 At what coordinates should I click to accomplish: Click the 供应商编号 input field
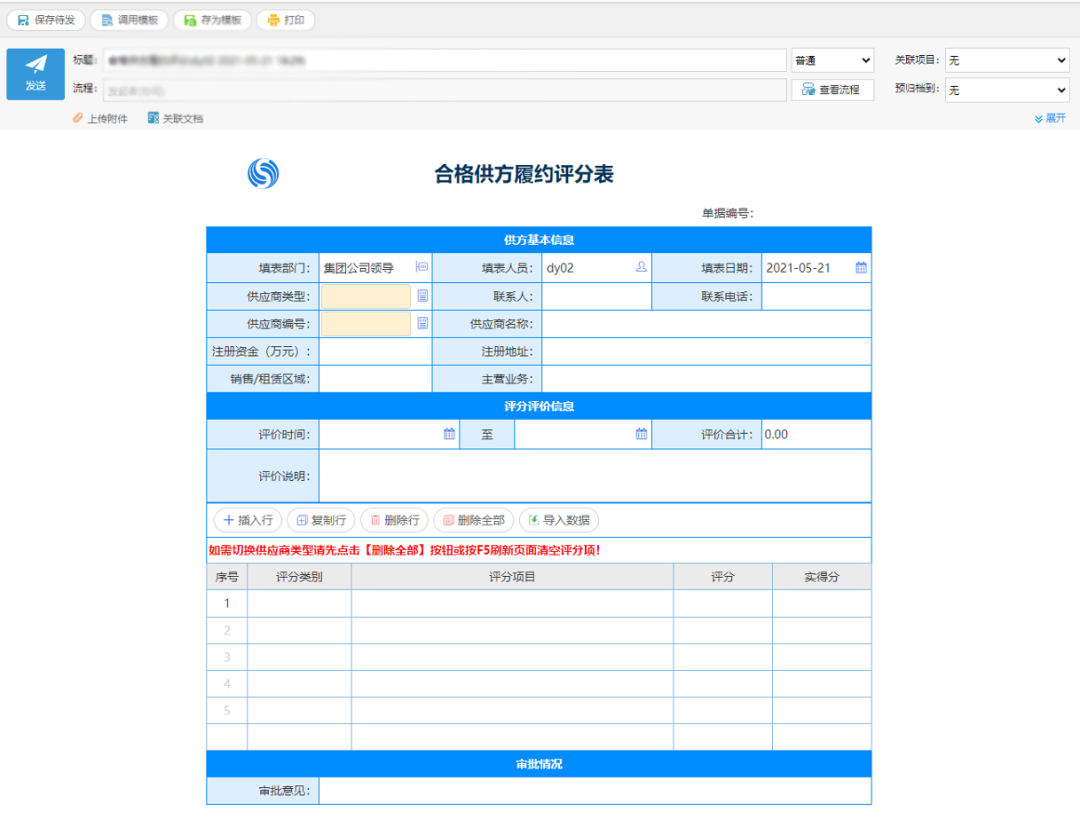(x=366, y=324)
